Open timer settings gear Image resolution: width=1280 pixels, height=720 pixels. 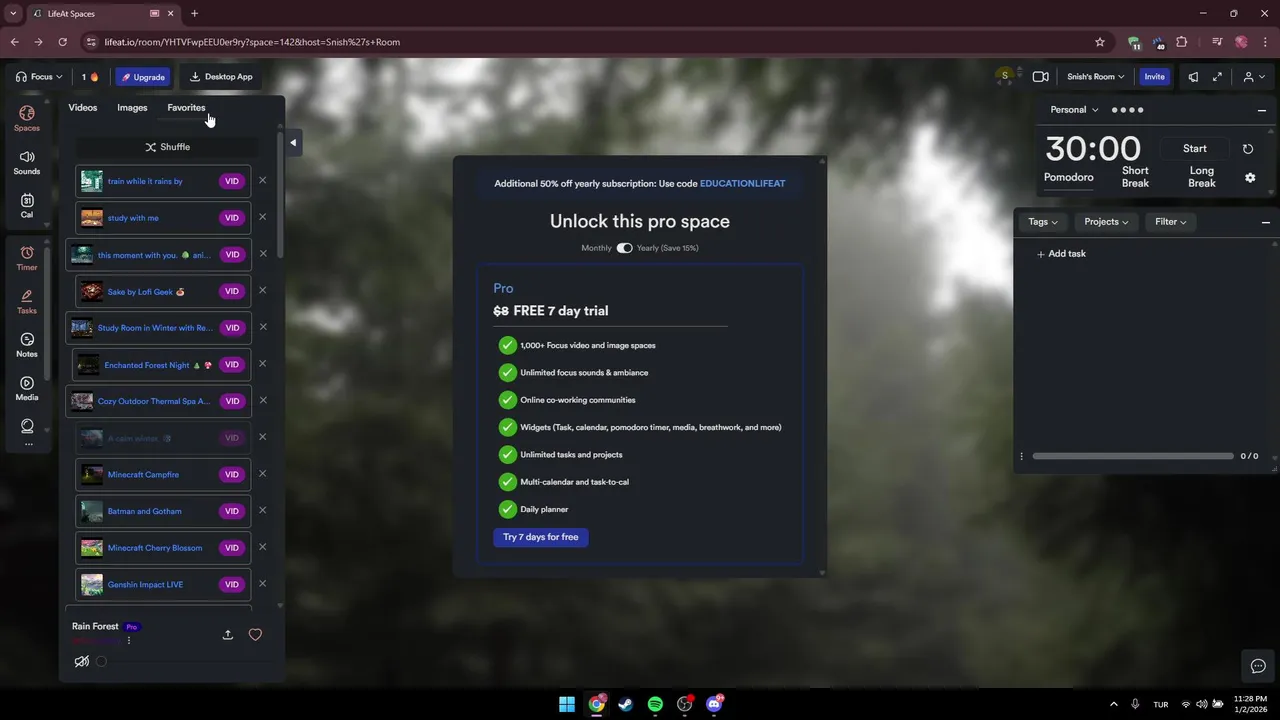click(x=1250, y=178)
